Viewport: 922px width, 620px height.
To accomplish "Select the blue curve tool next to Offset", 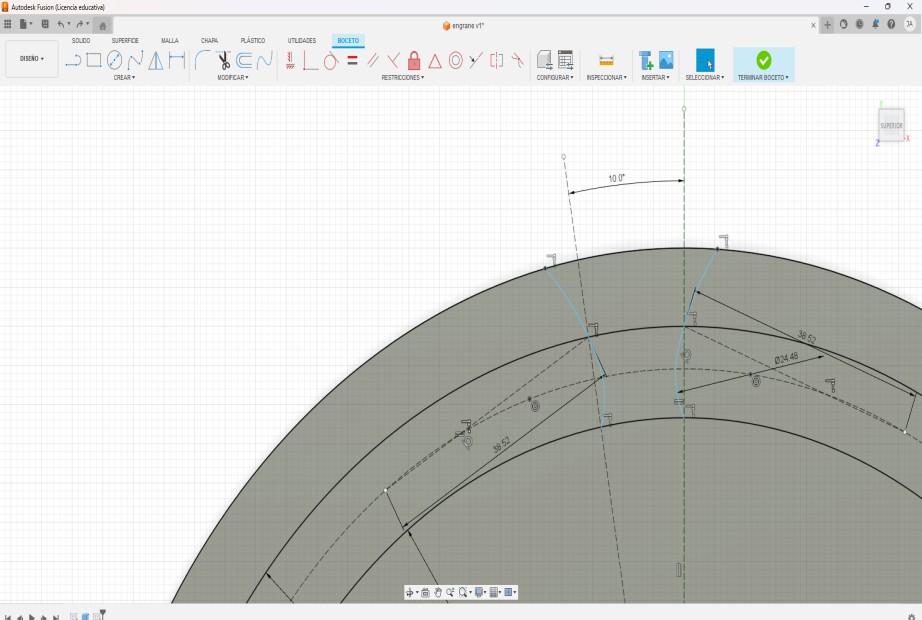I will click(x=265, y=60).
